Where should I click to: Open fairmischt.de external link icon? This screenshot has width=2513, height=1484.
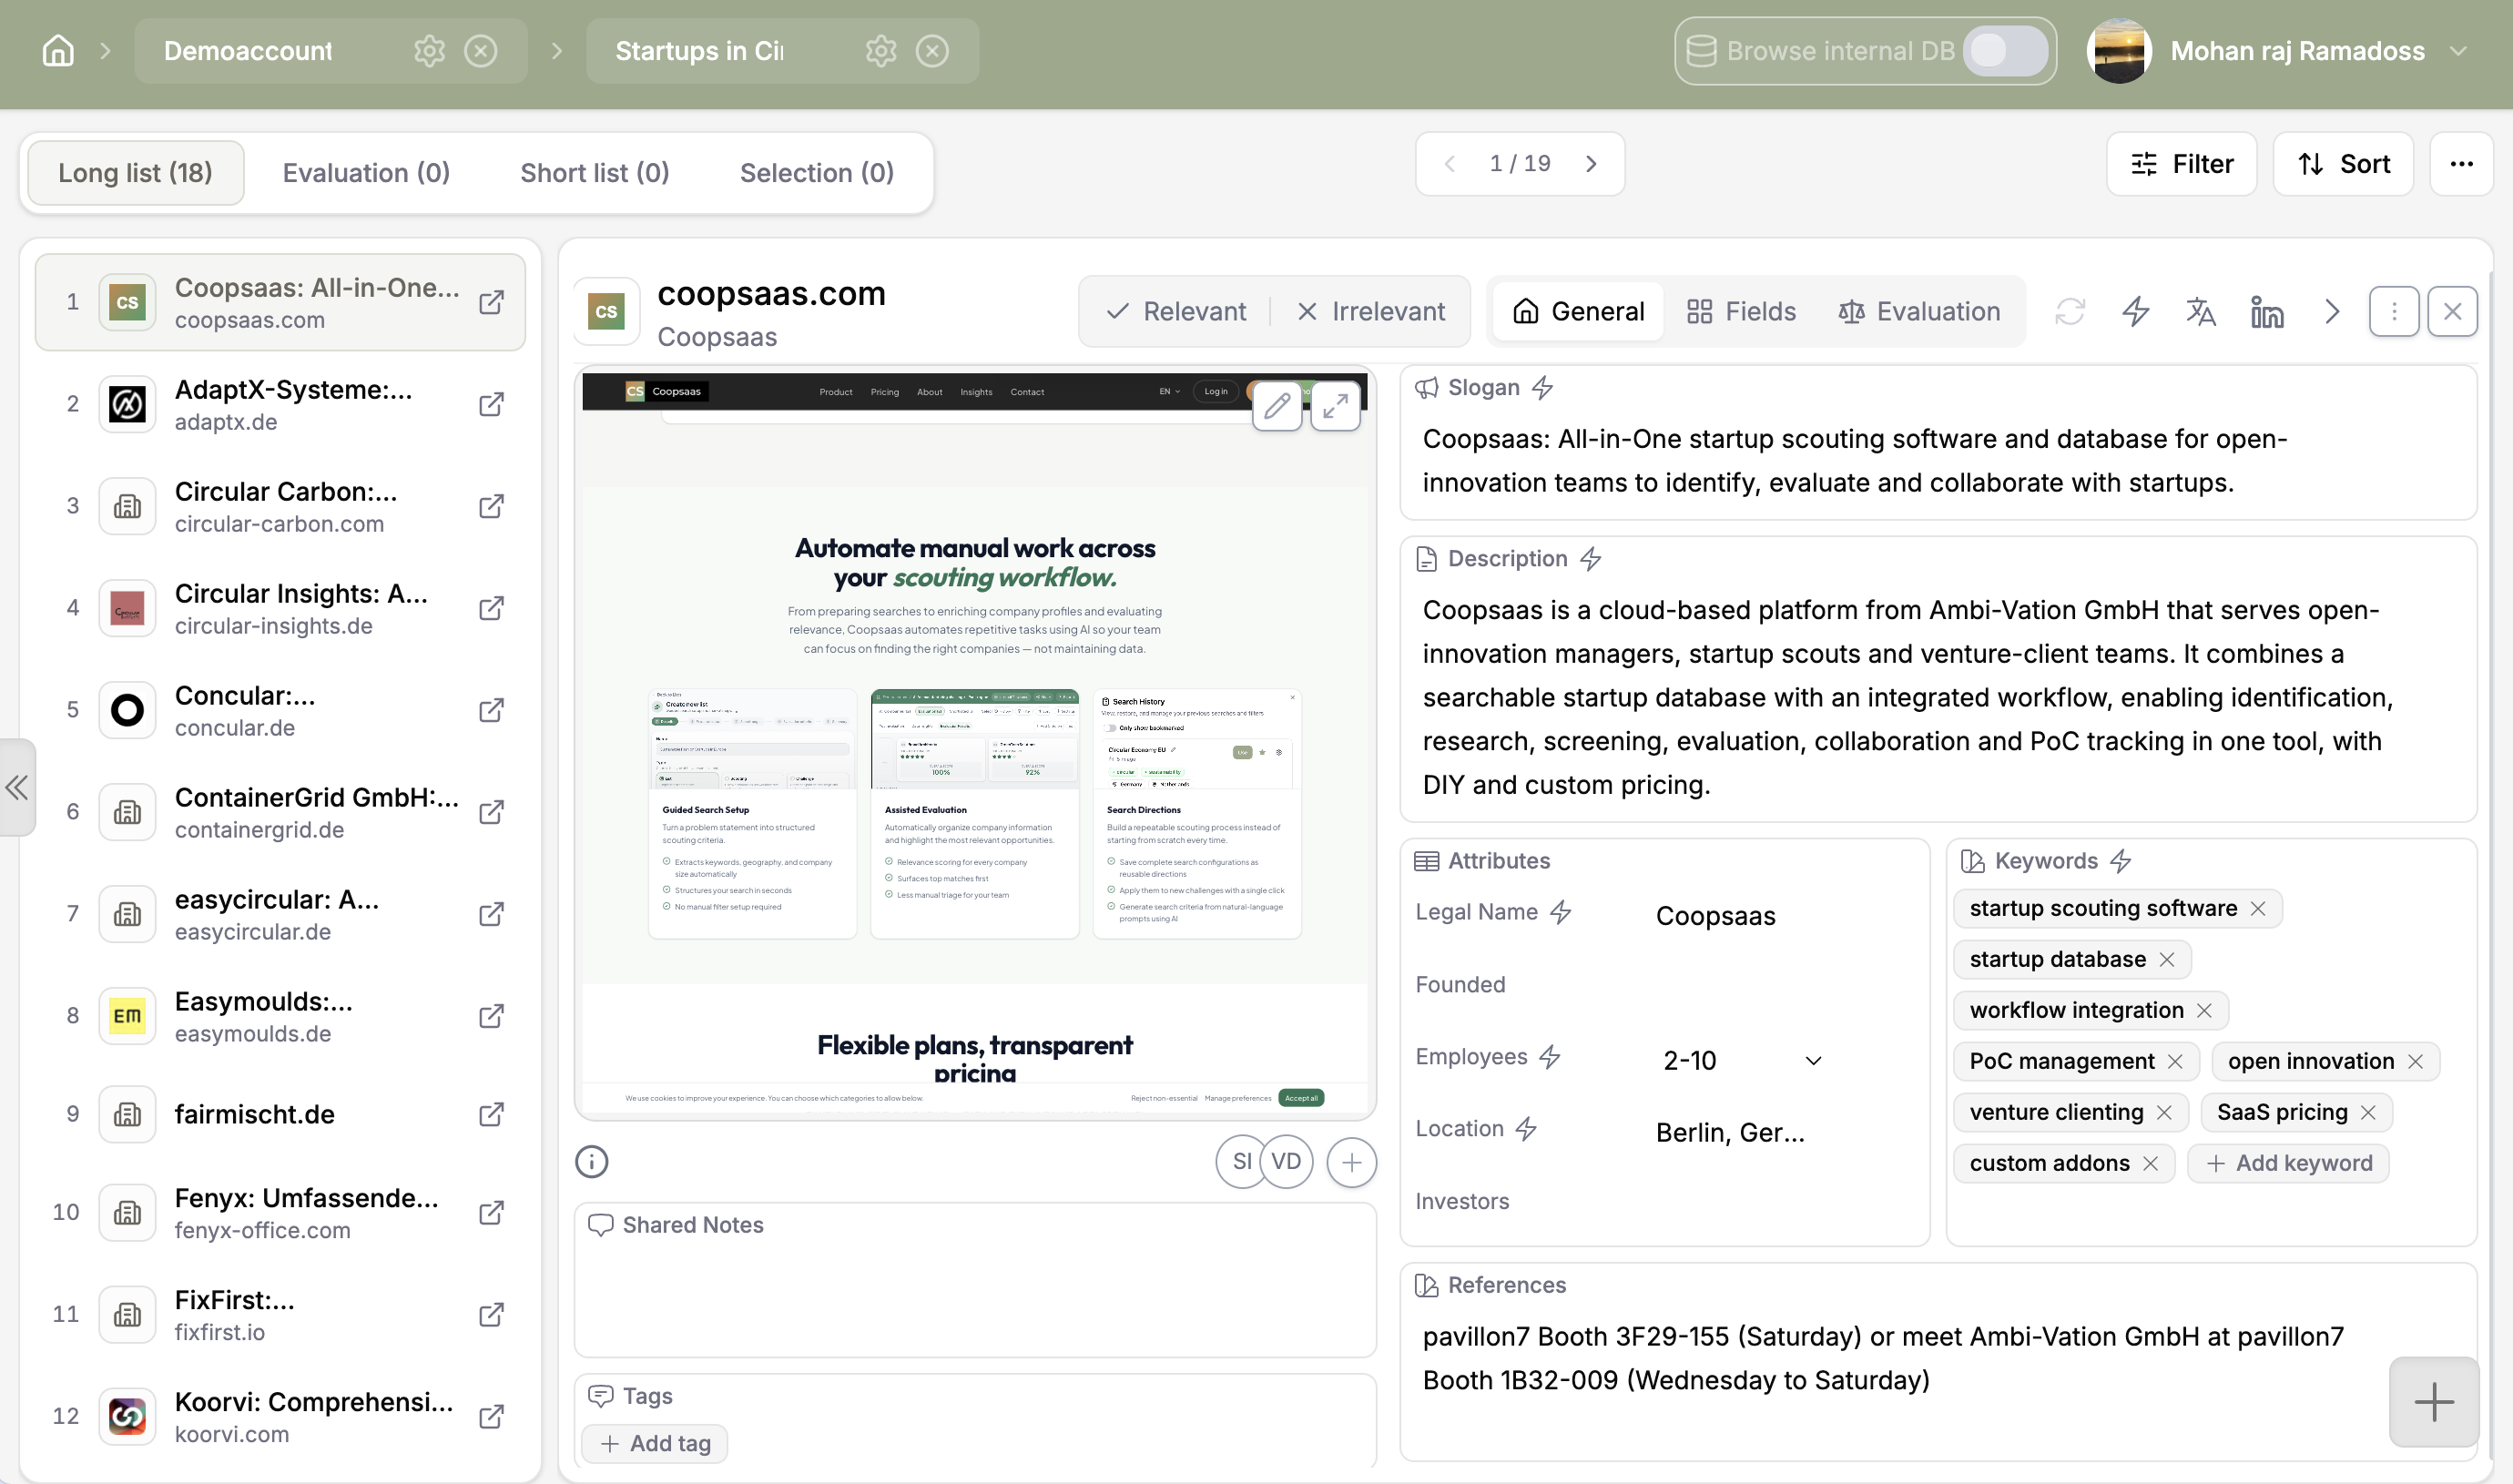pyautogui.click(x=491, y=1115)
